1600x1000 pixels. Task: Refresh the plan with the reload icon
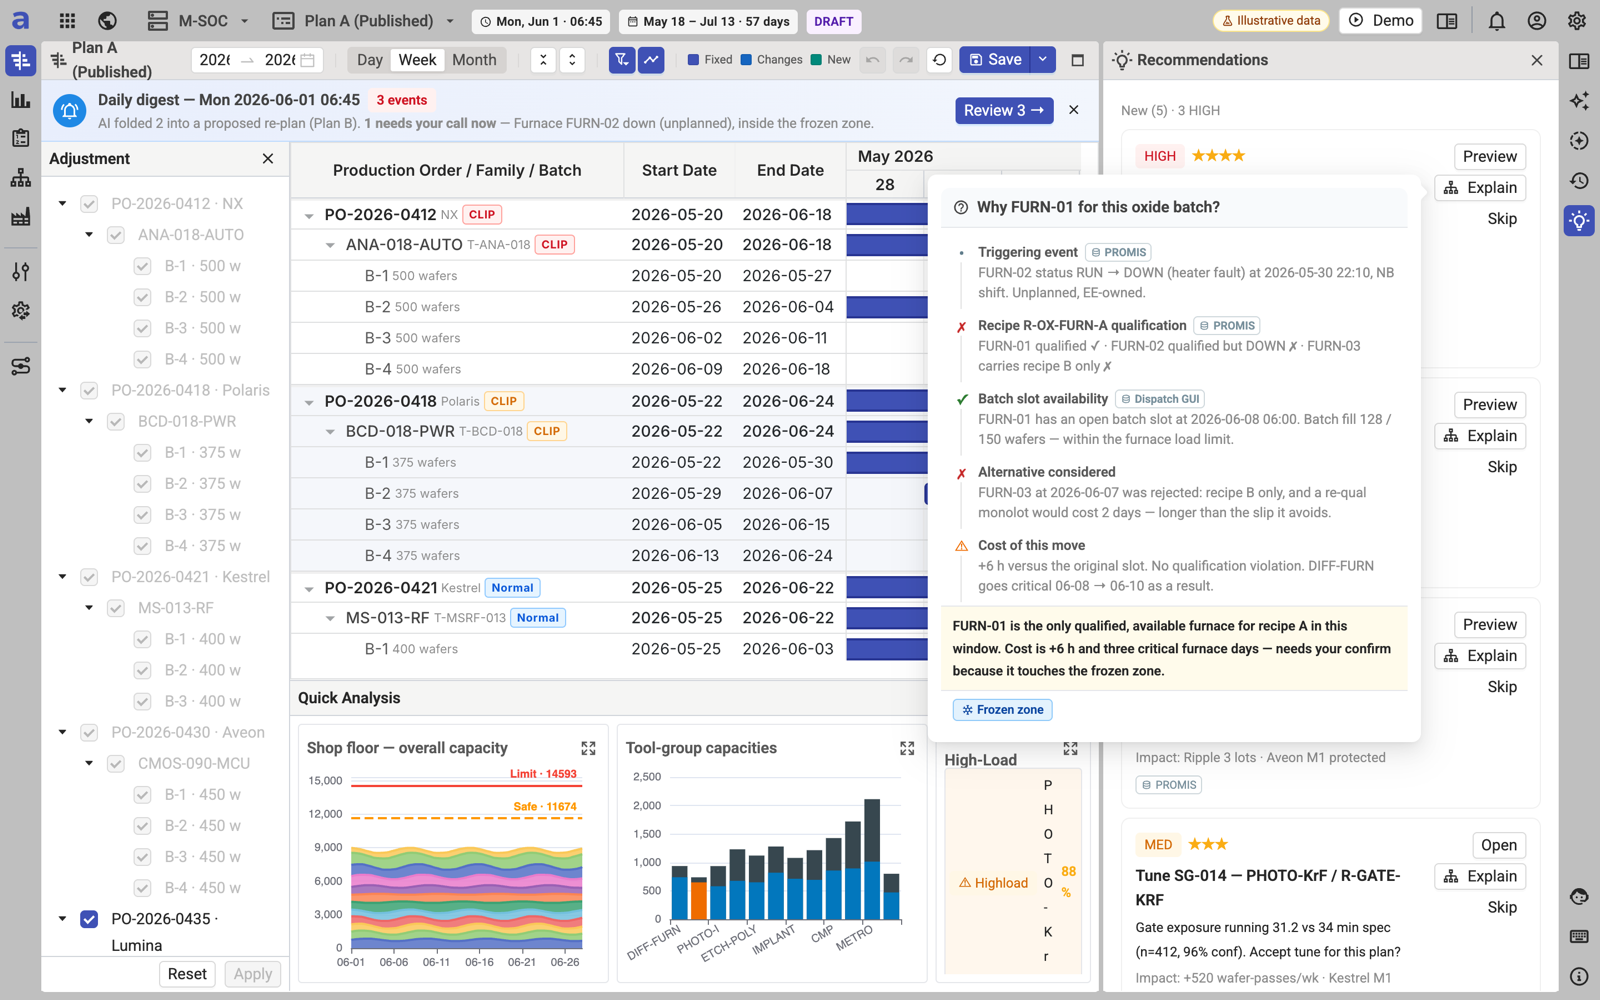pos(939,60)
